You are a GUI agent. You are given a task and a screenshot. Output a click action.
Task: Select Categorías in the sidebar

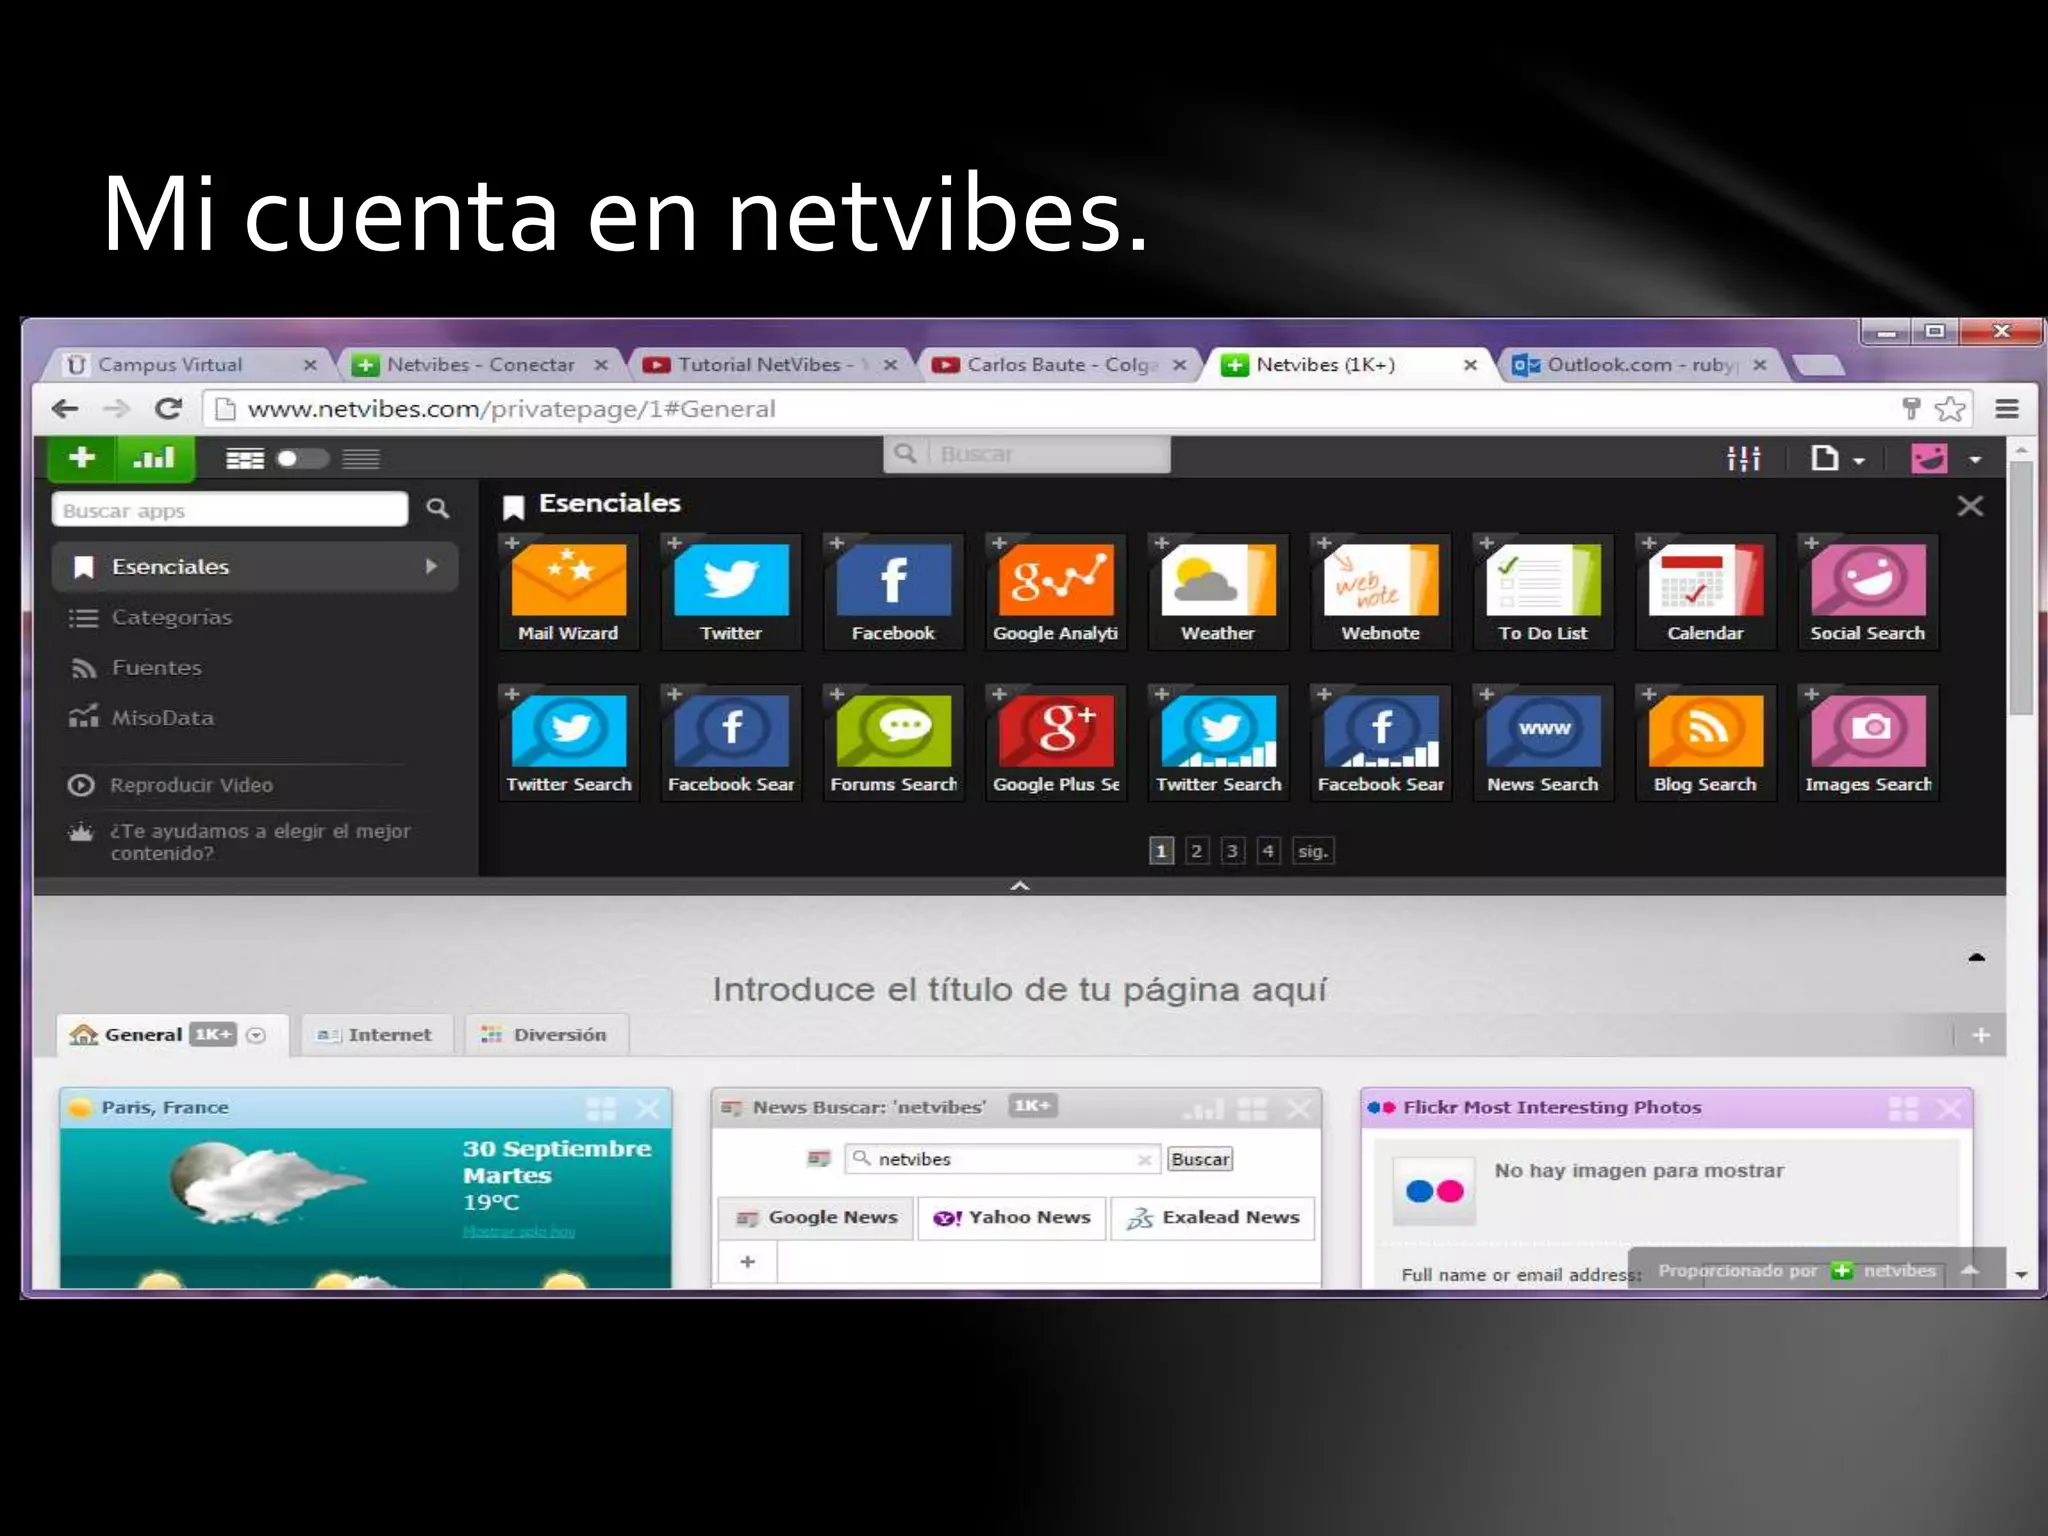coord(170,617)
